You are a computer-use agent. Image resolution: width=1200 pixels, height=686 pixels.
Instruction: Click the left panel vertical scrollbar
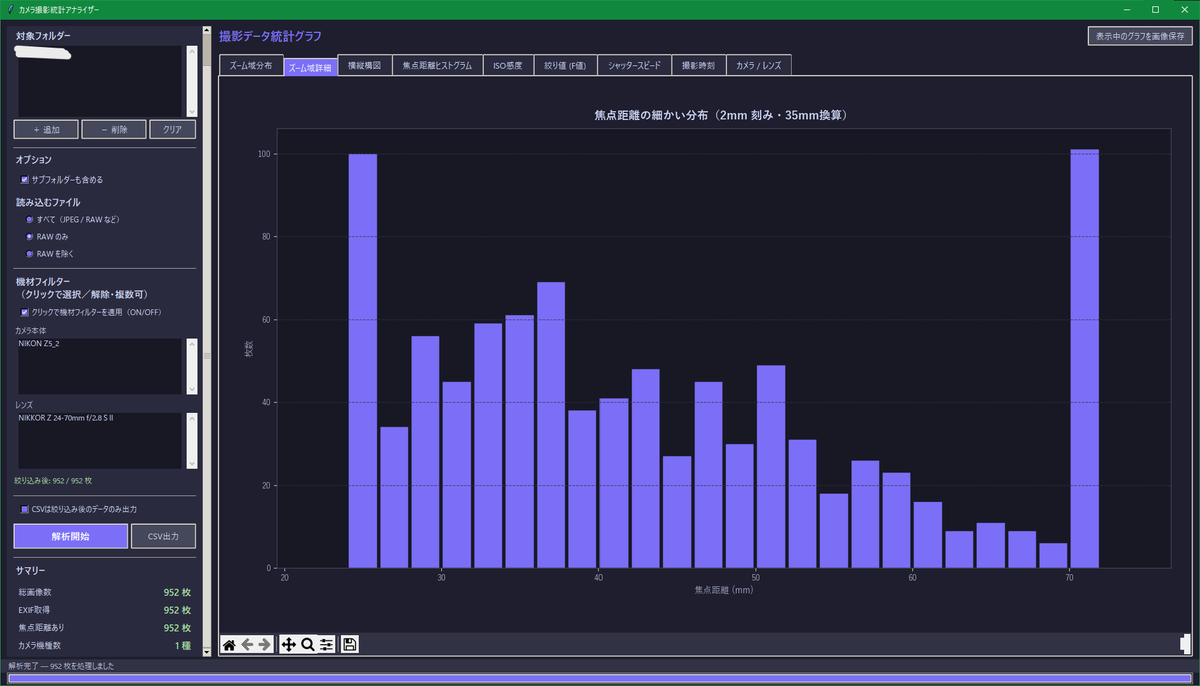[x=207, y=340]
